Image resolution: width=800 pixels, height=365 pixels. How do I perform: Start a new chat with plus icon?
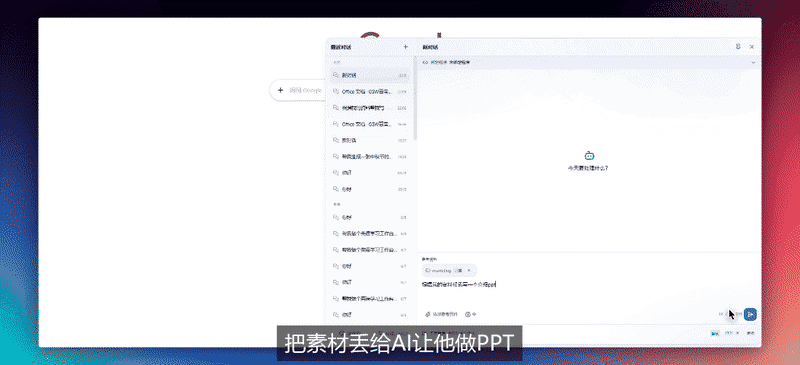click(x=406, y=46)
